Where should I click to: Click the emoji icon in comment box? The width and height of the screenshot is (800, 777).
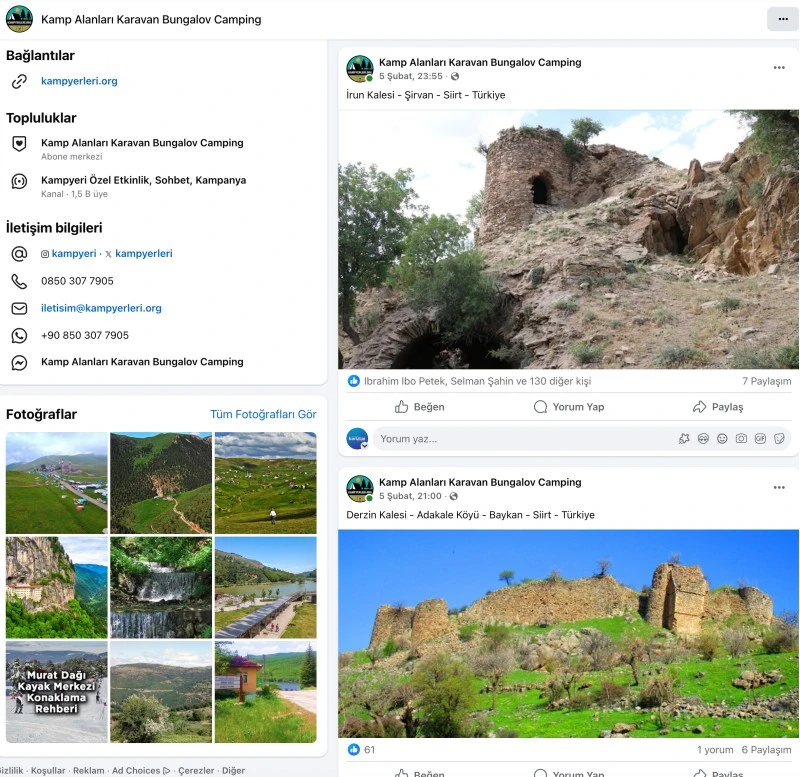tap(722, 438)
